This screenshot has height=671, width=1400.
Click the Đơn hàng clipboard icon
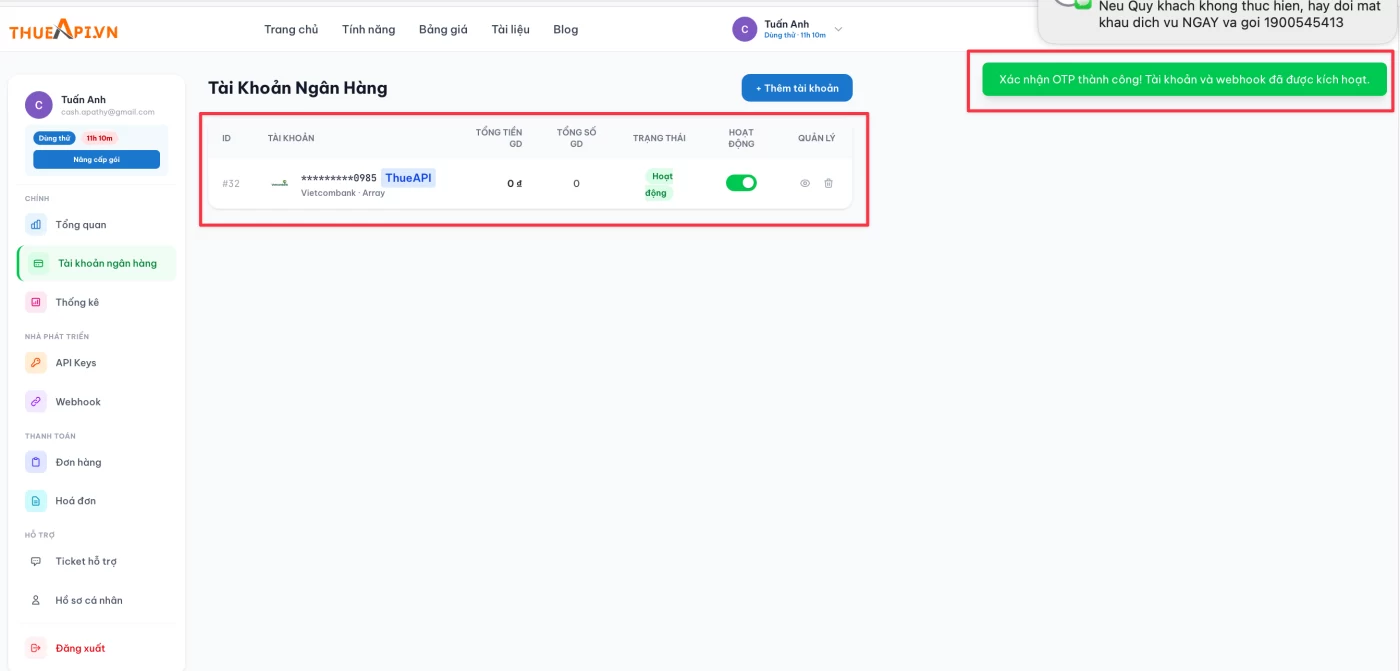click(x=36, y=462)
